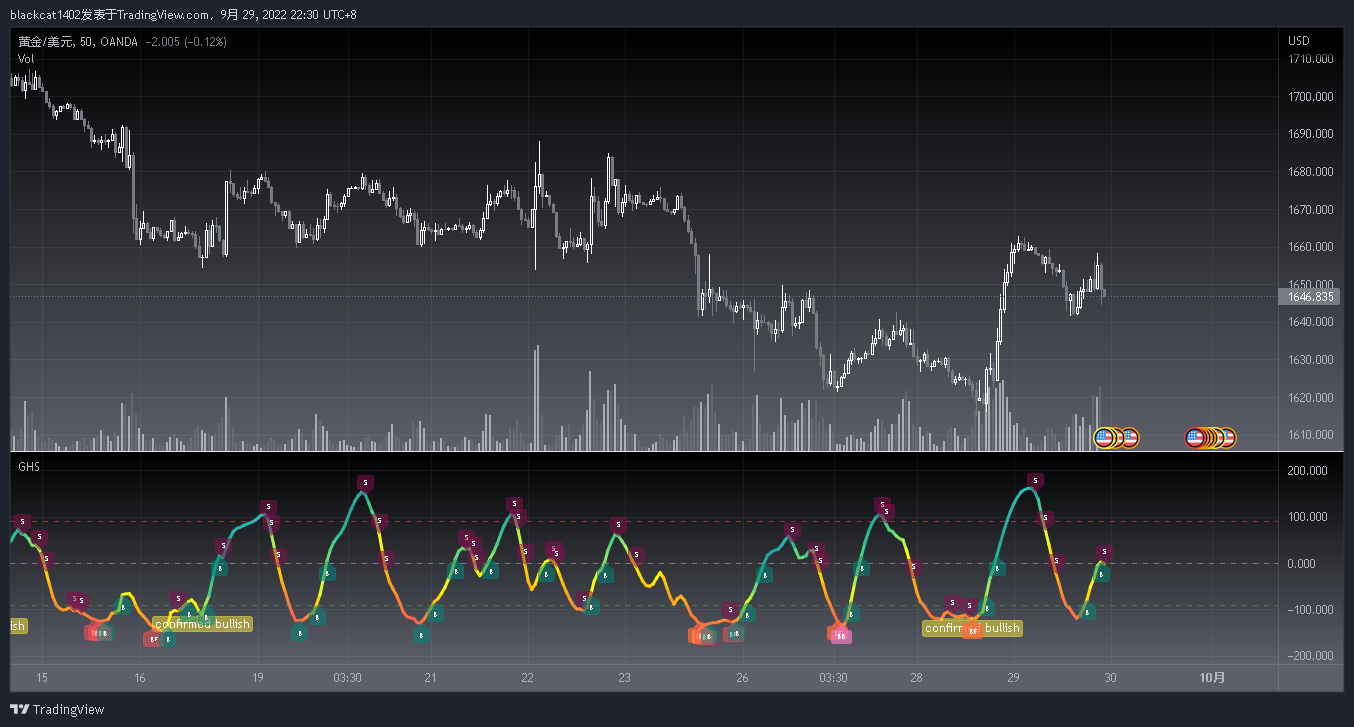This screenshot has height=727, width=1354.
Task: Click the price change value -2.005 (-0.12%)
Action: 187,42
